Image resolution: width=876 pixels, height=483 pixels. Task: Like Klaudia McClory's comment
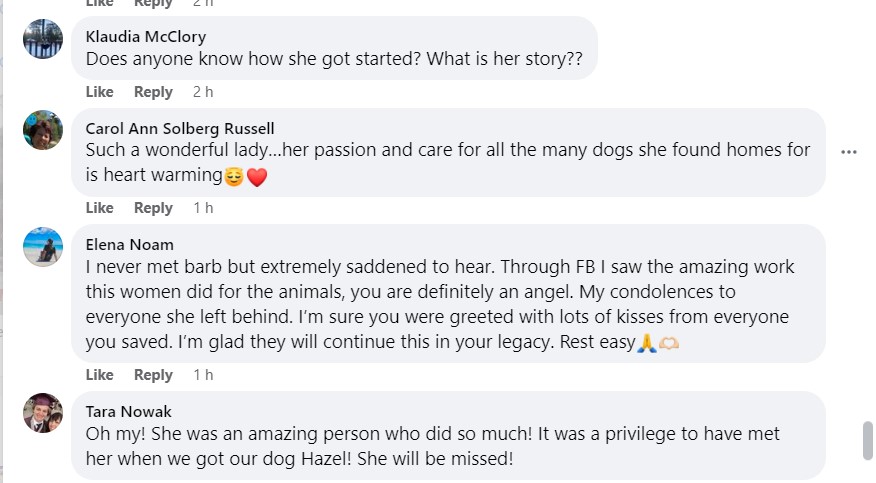(100, 92)
